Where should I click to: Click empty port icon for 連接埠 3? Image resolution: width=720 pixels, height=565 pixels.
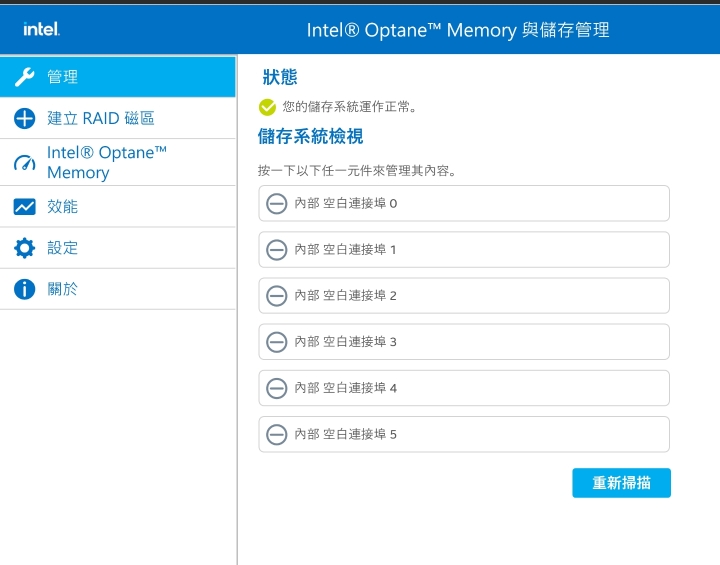click(277, 342)
